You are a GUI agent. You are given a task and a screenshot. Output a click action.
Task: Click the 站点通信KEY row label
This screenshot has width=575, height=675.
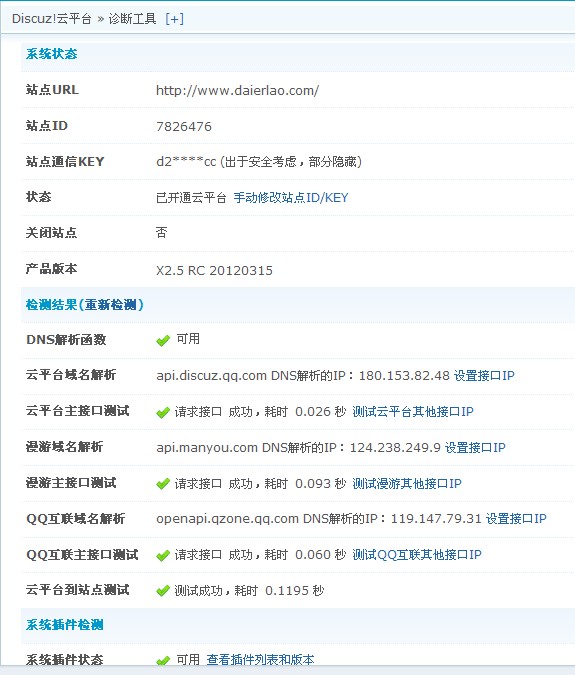[65, 162]
